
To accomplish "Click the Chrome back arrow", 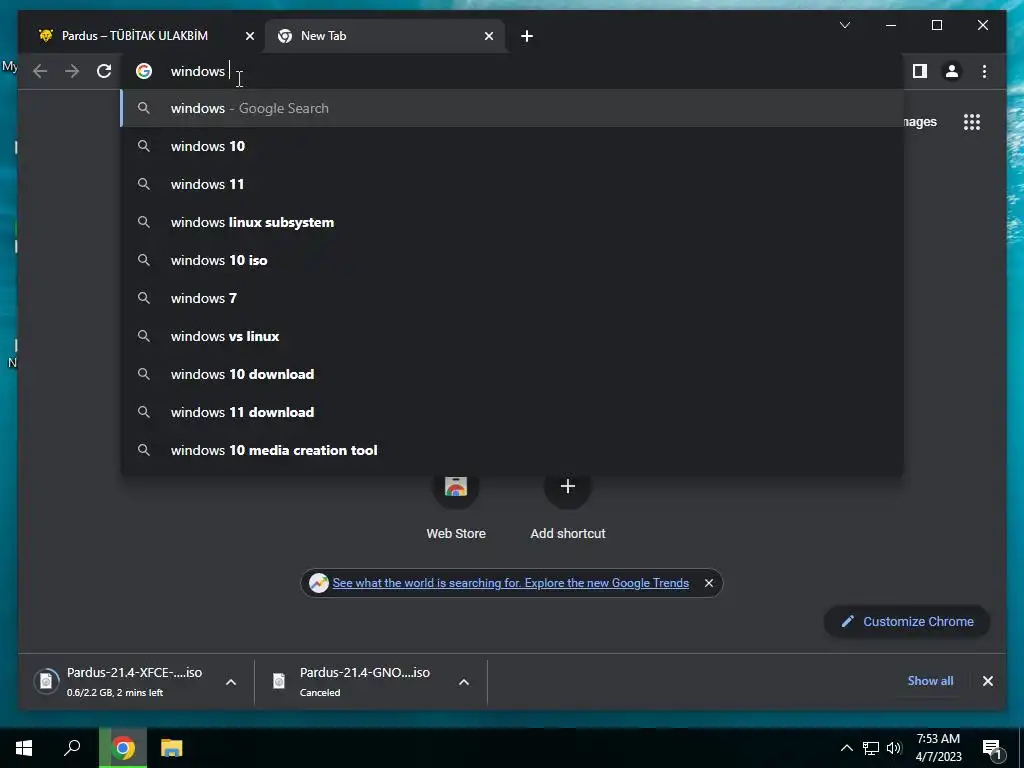I will [x=40, y=71].
